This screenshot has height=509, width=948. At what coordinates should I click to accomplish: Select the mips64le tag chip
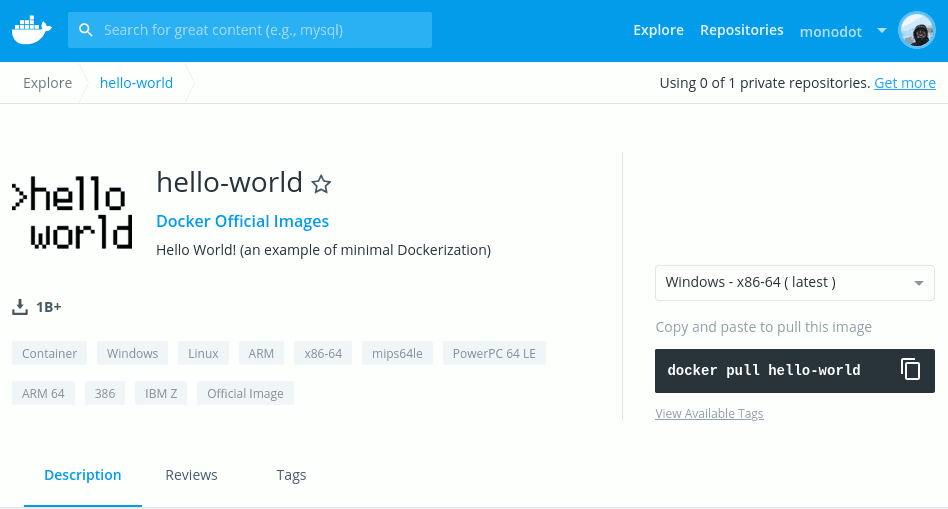click(x=397, y=353)
